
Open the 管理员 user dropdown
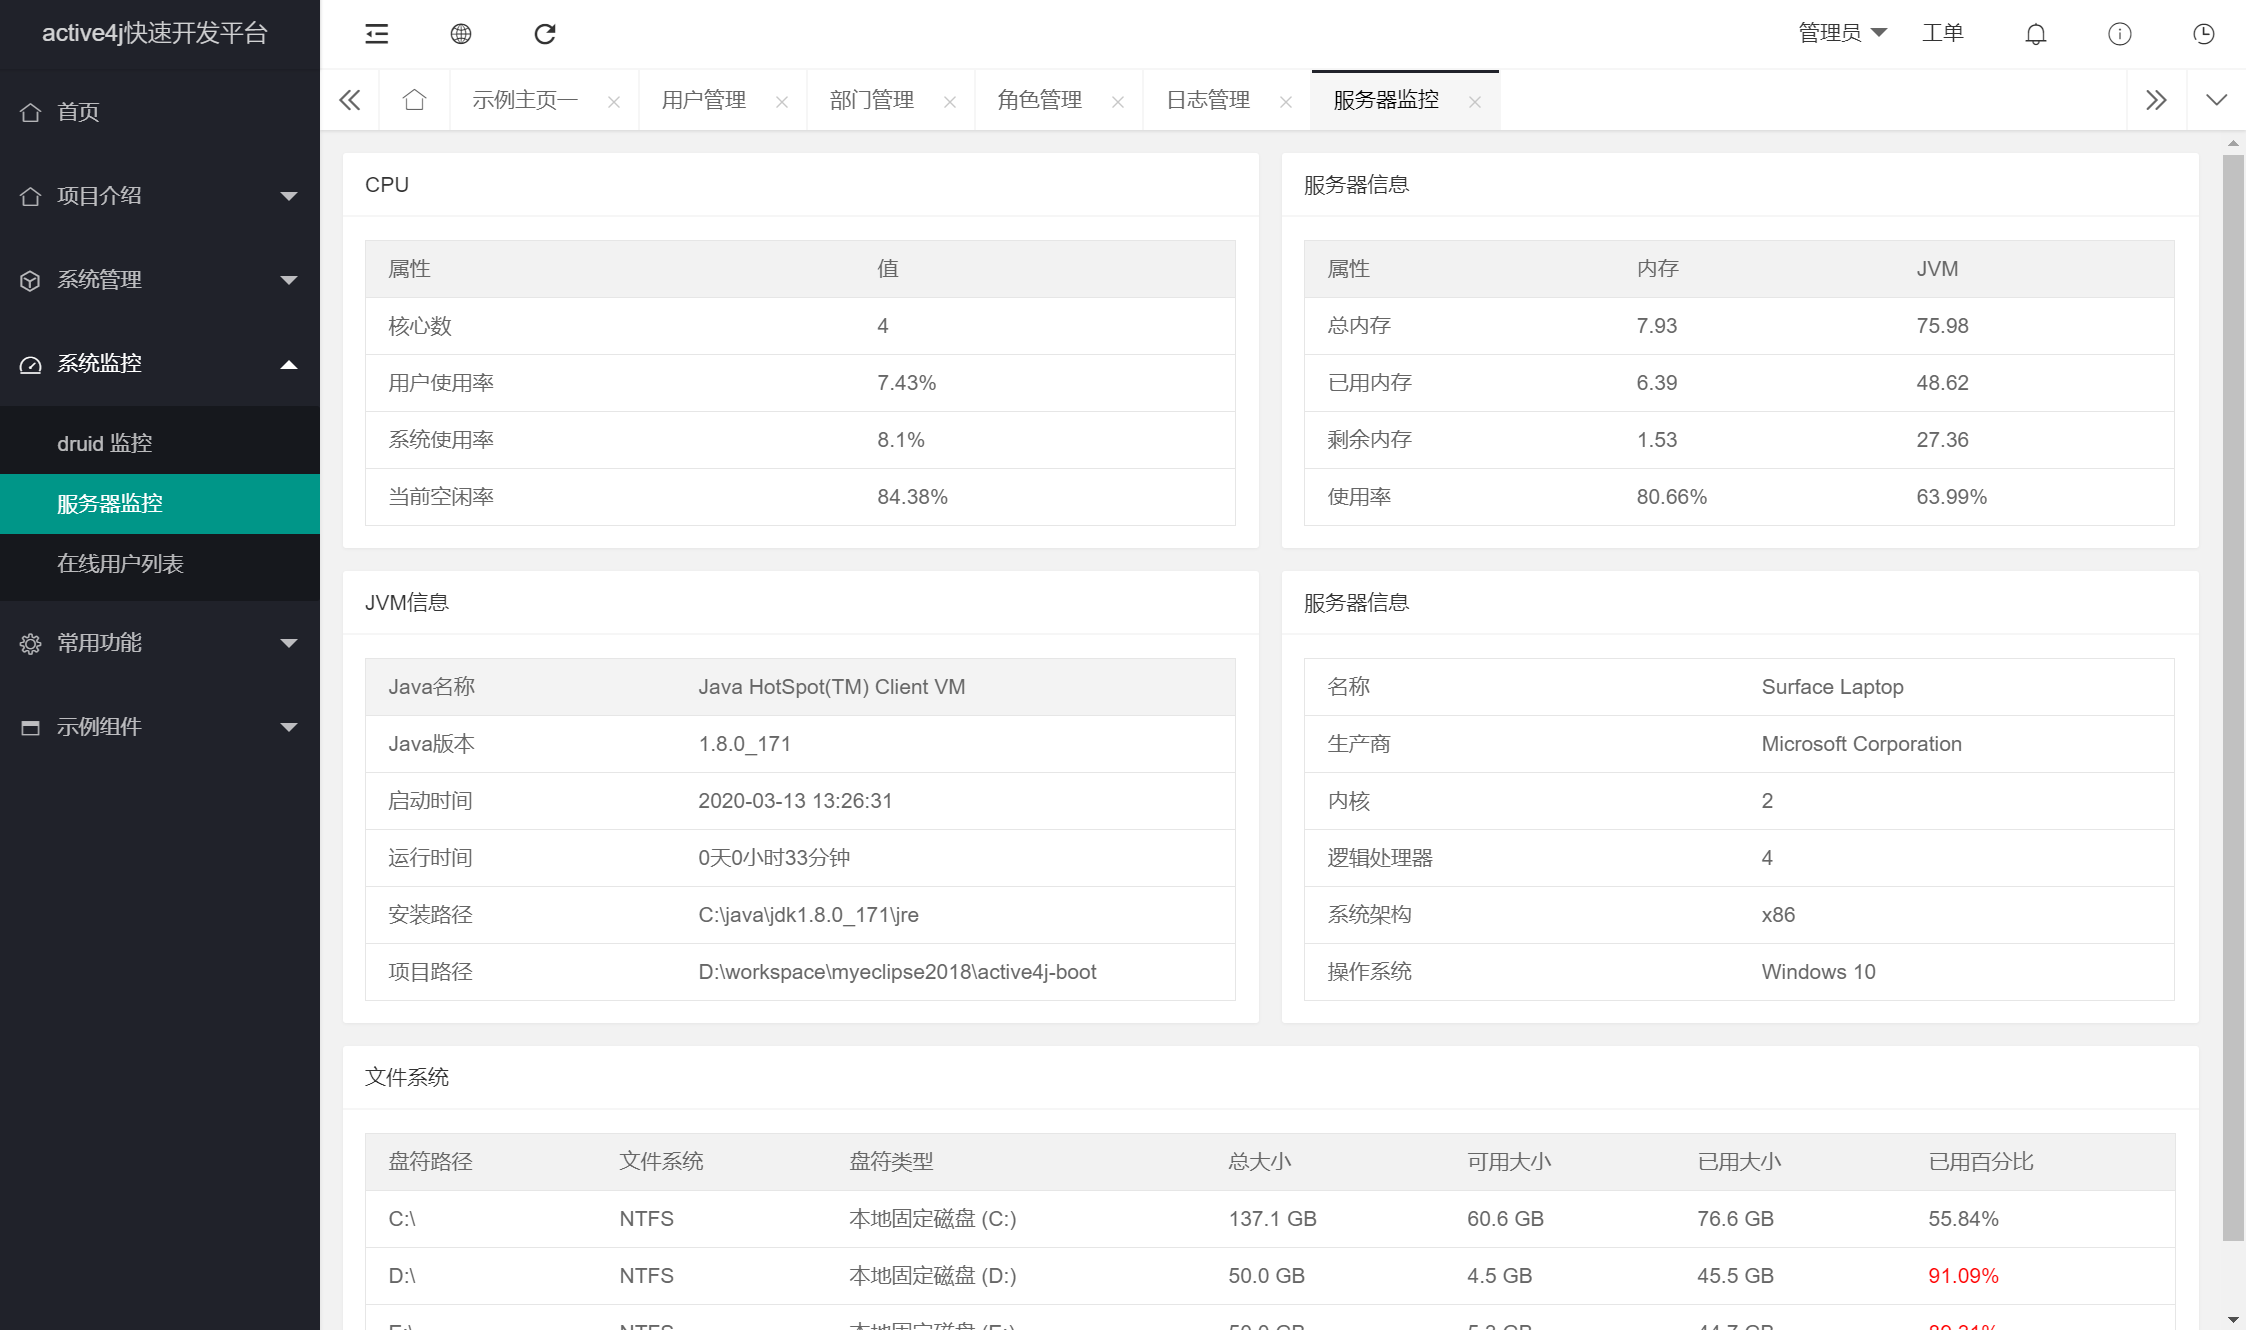1842,33
